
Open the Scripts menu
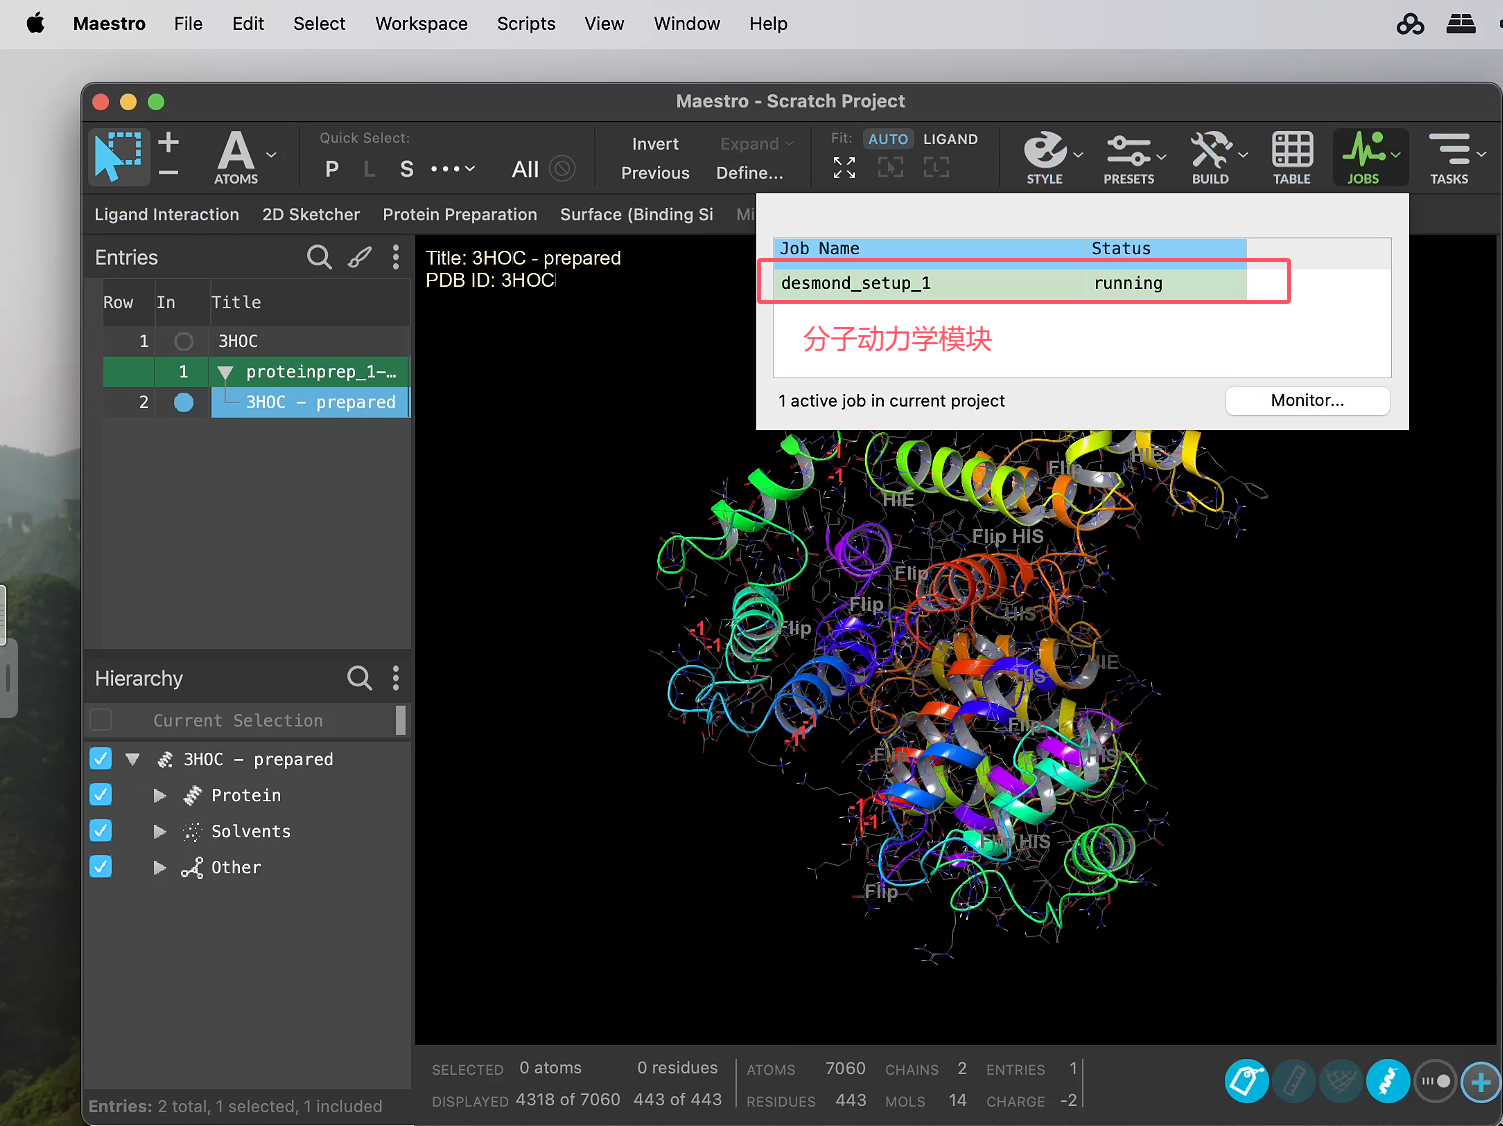click(x=526, y=23)
